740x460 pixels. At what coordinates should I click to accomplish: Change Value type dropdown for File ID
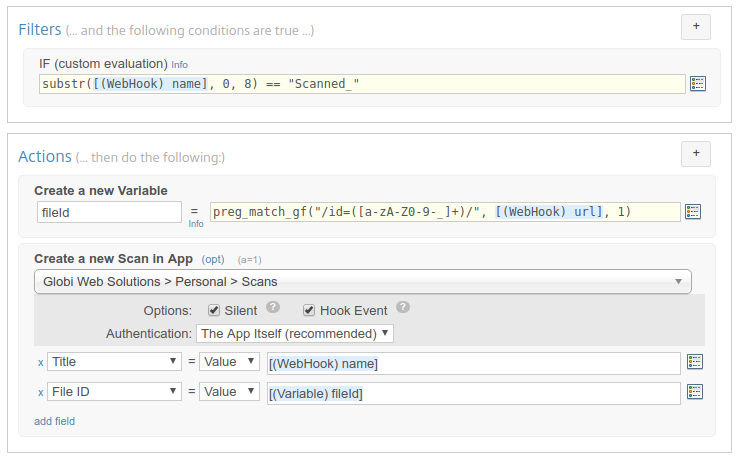[229, 392]
